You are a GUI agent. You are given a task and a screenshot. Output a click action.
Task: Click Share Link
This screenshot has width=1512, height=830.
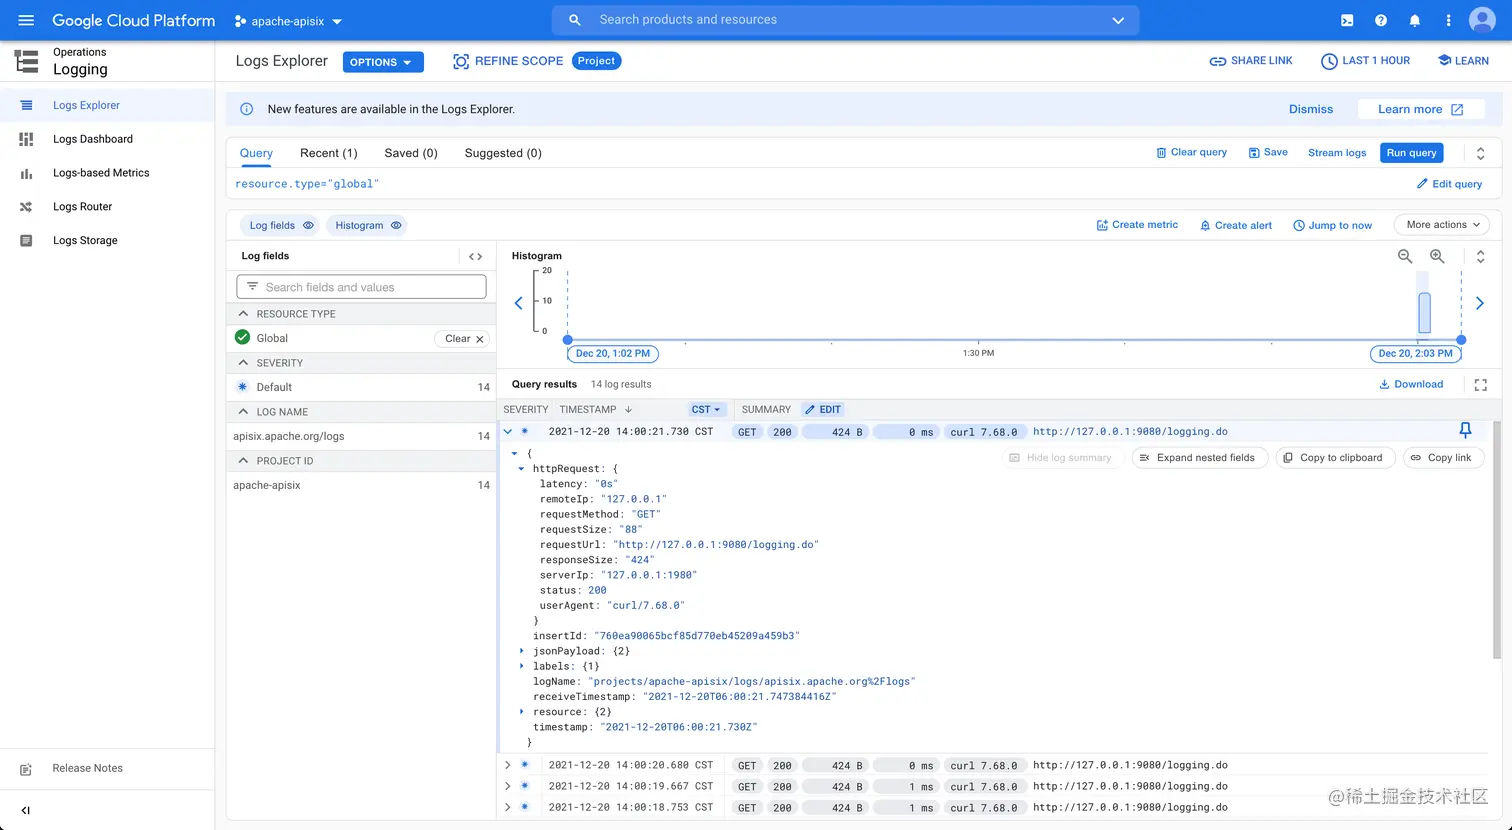click(x=1251, y=61)
